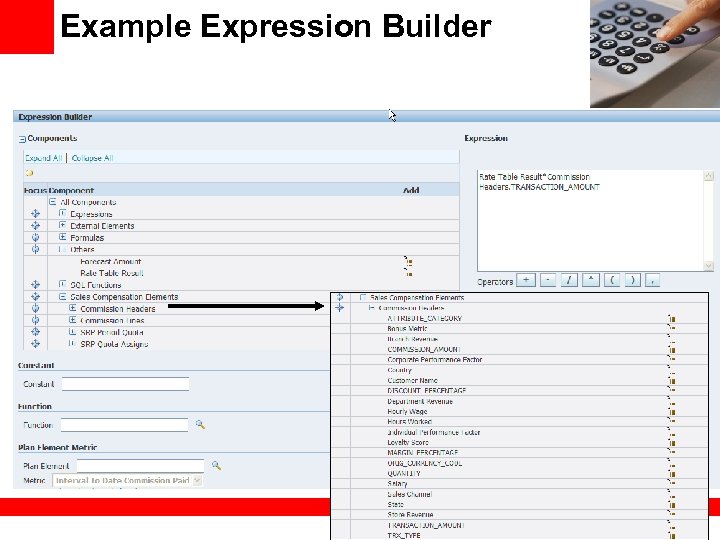The height and width of the screenshot is (540, 720).
Task: Expand the Commission Lines tree node
Action: pos(72,320)
